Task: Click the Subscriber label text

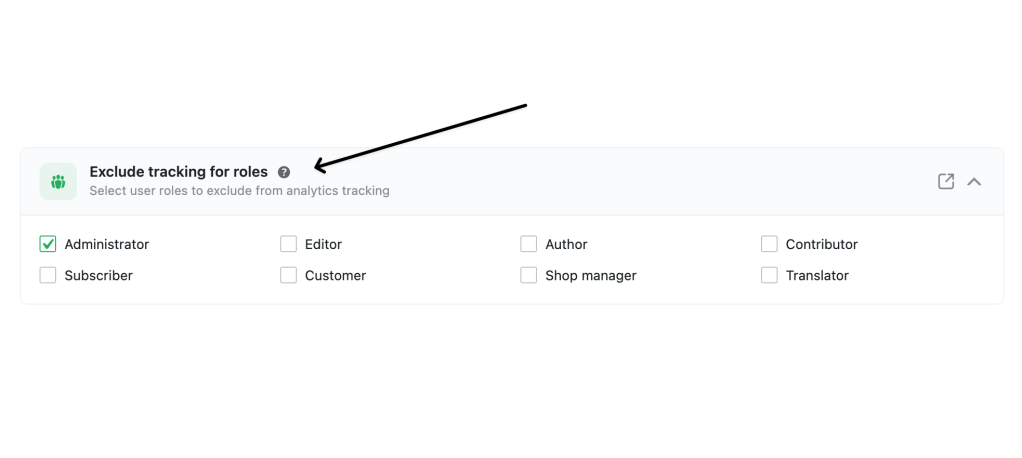Action: coord(98,276)
